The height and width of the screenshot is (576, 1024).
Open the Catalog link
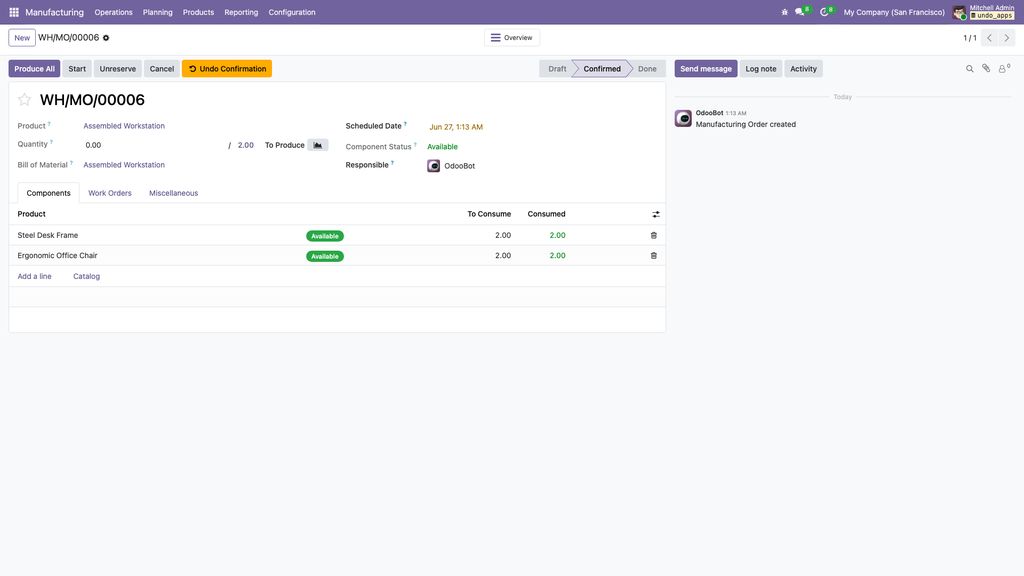(x=86, y=276)
